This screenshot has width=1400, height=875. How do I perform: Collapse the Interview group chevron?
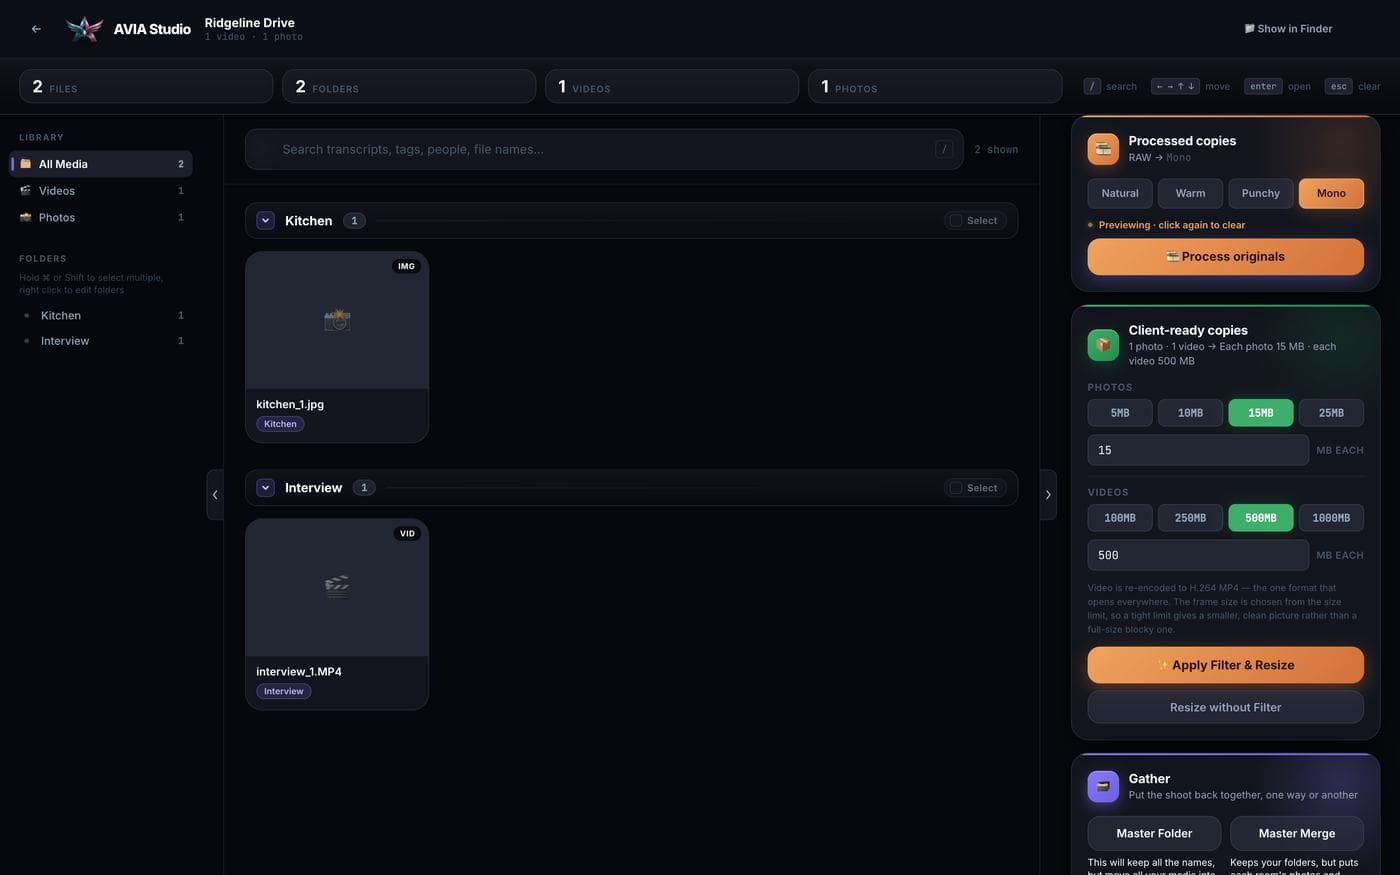point(266,488)
